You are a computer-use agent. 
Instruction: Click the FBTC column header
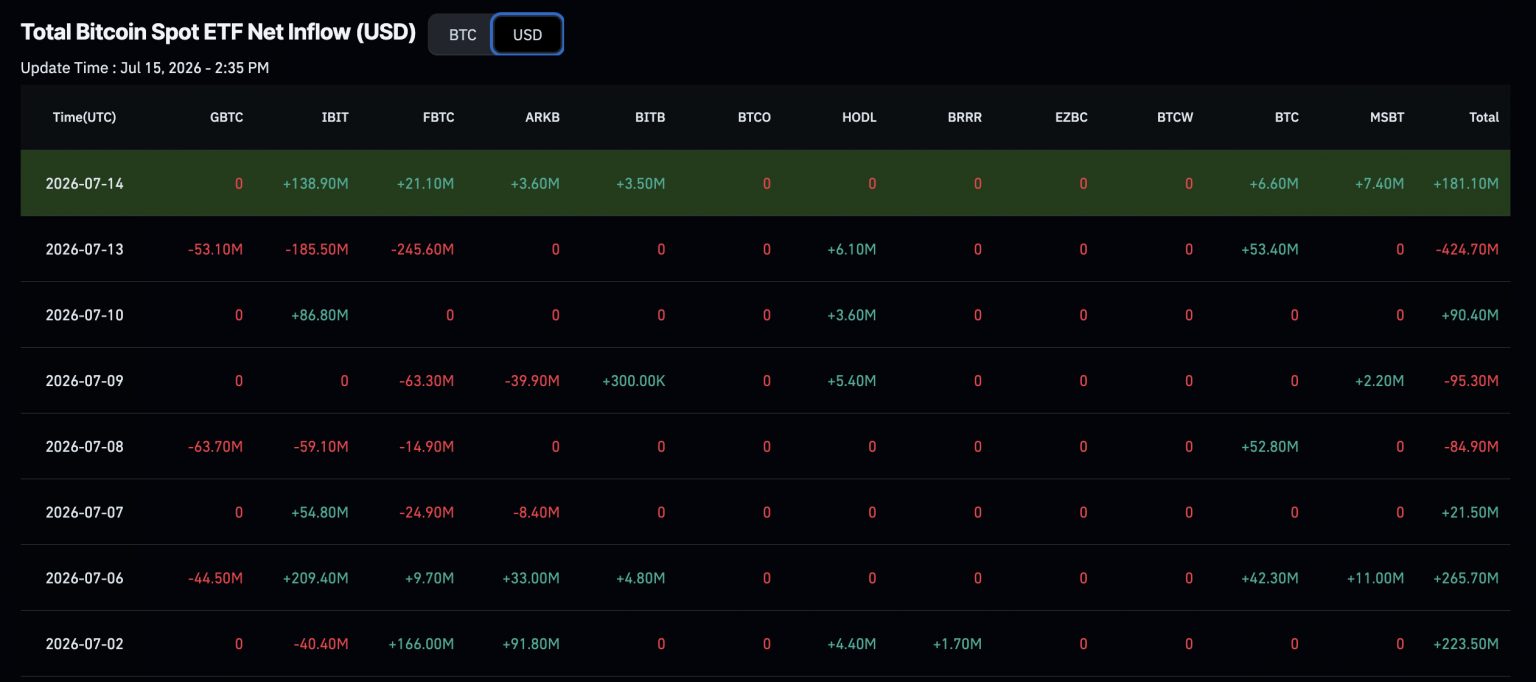click(x=438, y=117)
